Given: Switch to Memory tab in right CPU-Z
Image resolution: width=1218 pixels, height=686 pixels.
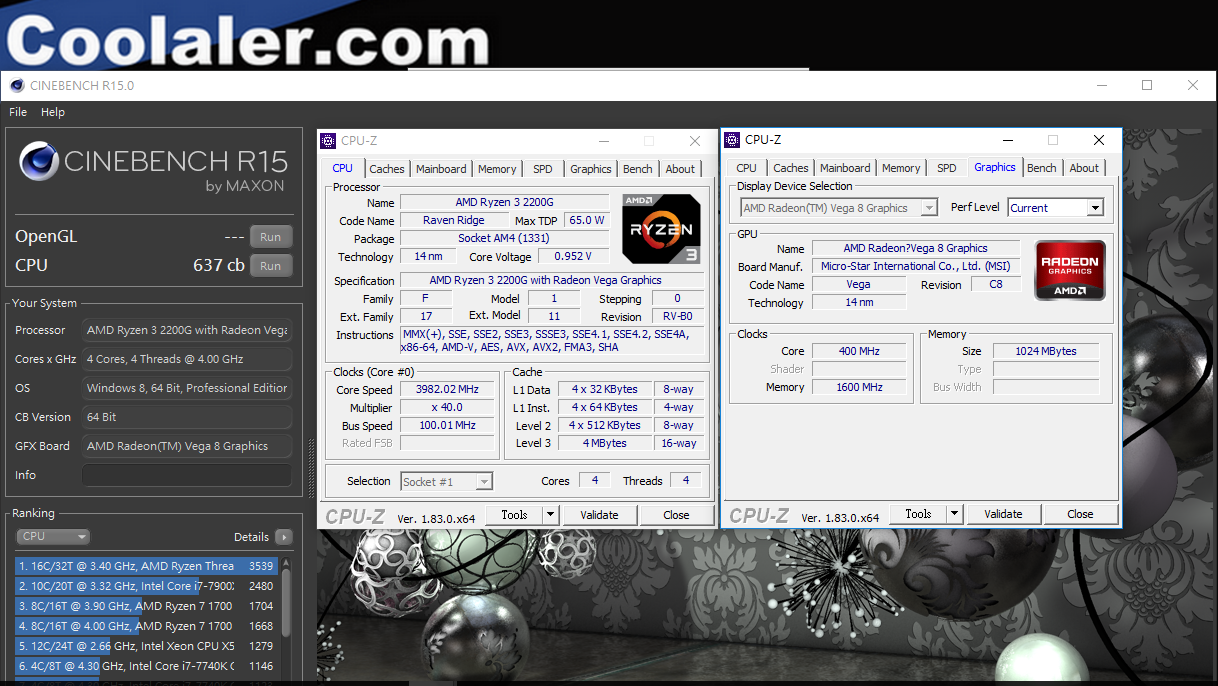Looking at the screenshot, I should coord(901,168).
